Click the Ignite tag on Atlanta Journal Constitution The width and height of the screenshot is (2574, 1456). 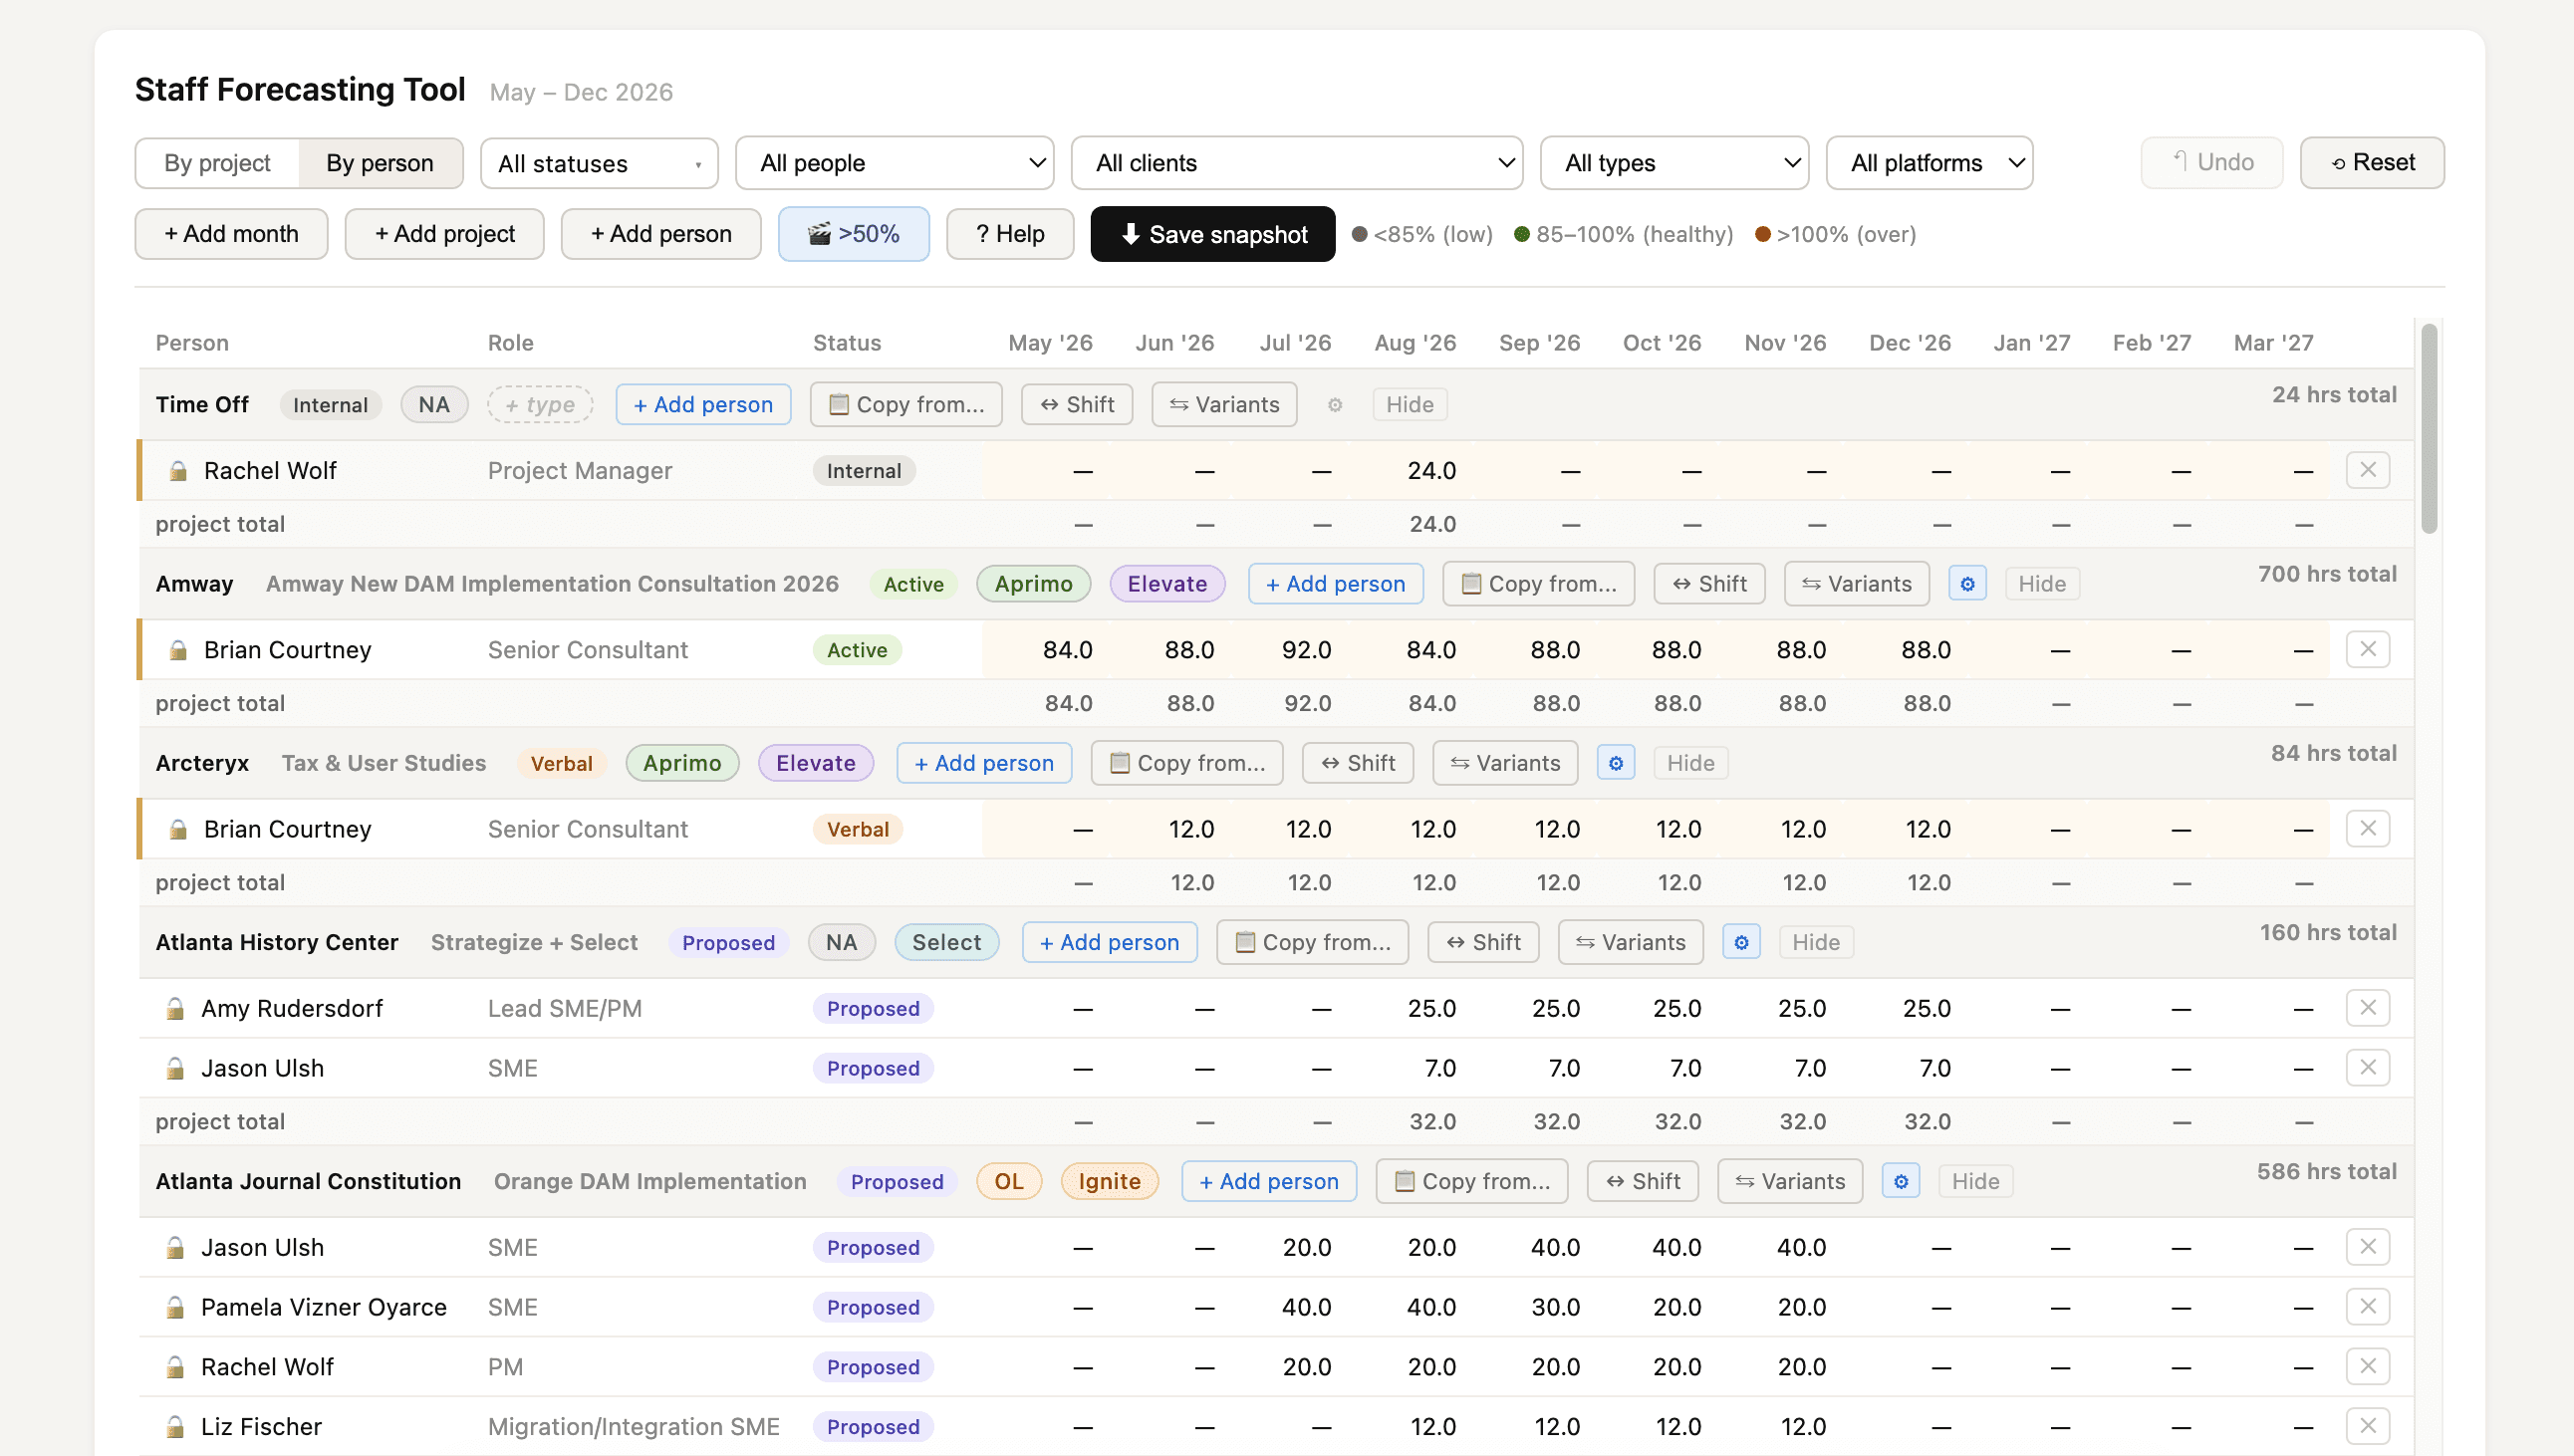click(x=1110, y=1181)
